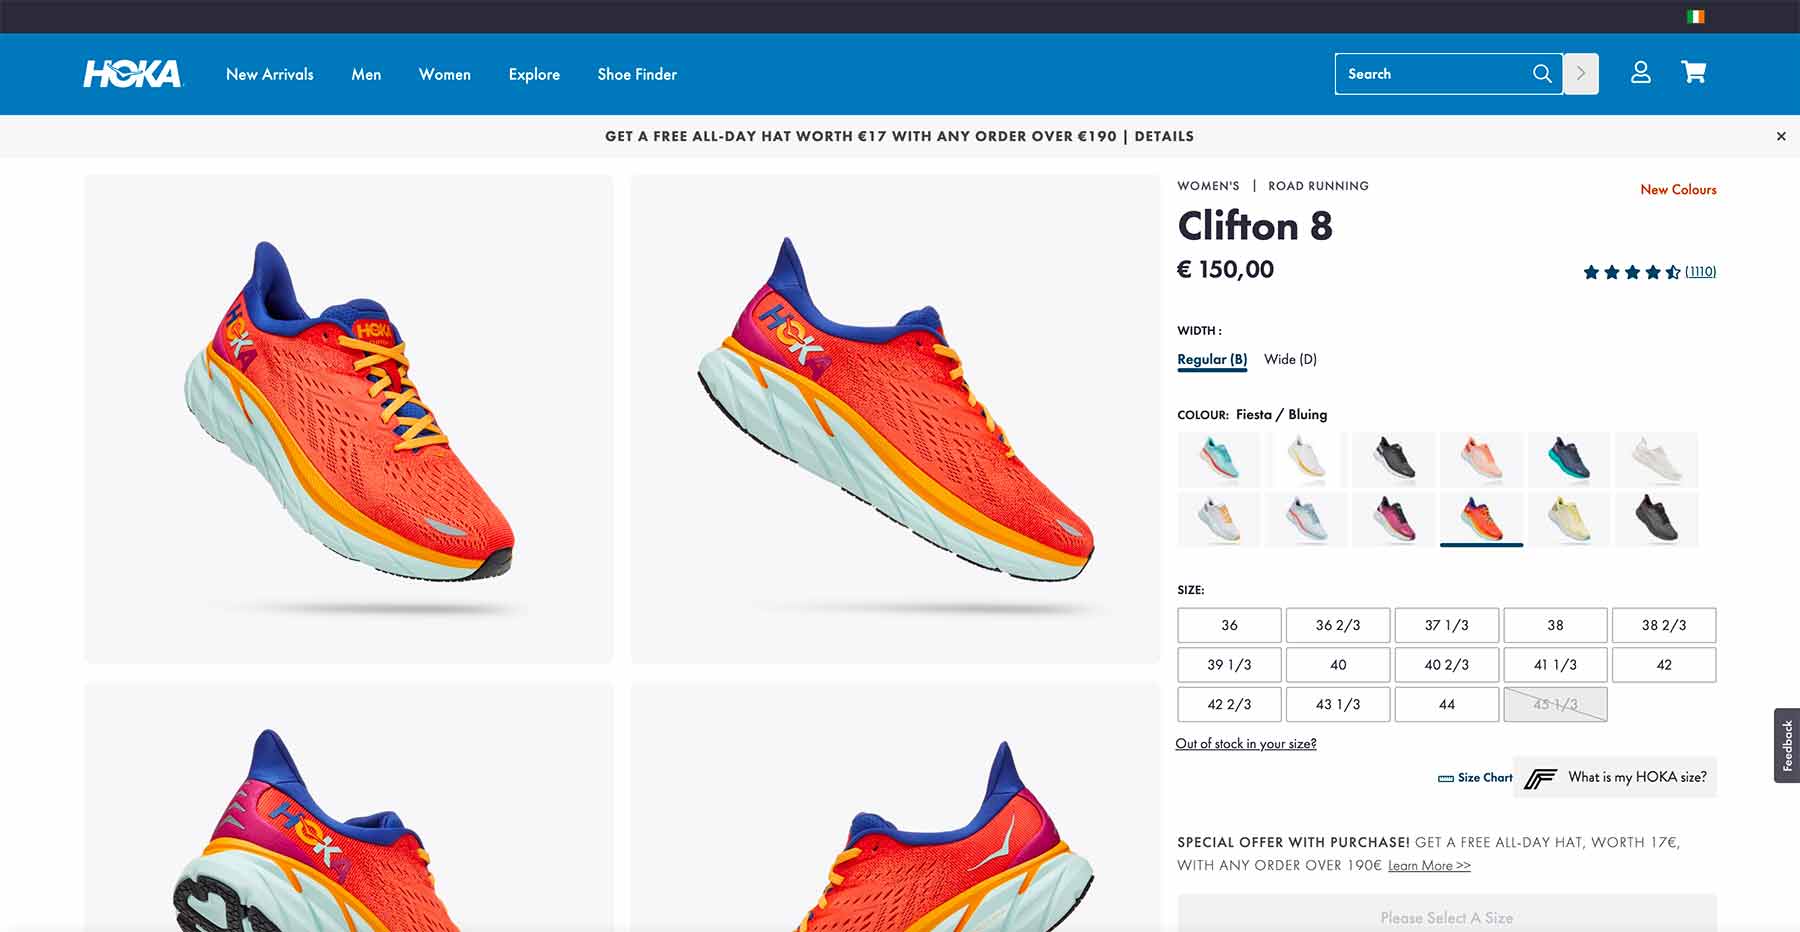Open the (1110) reviews link
This screenshot has height=932, width=1800.
(x=1700, y=272)
